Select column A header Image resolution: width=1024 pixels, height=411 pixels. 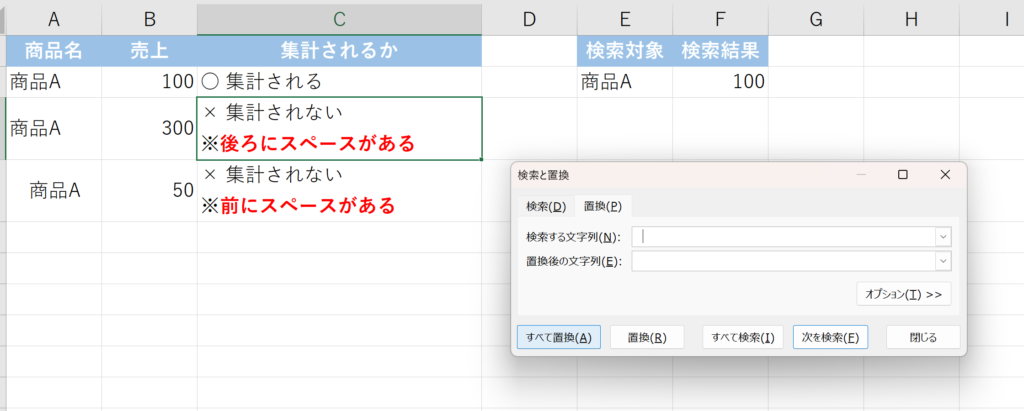click(x=53, y=18)
